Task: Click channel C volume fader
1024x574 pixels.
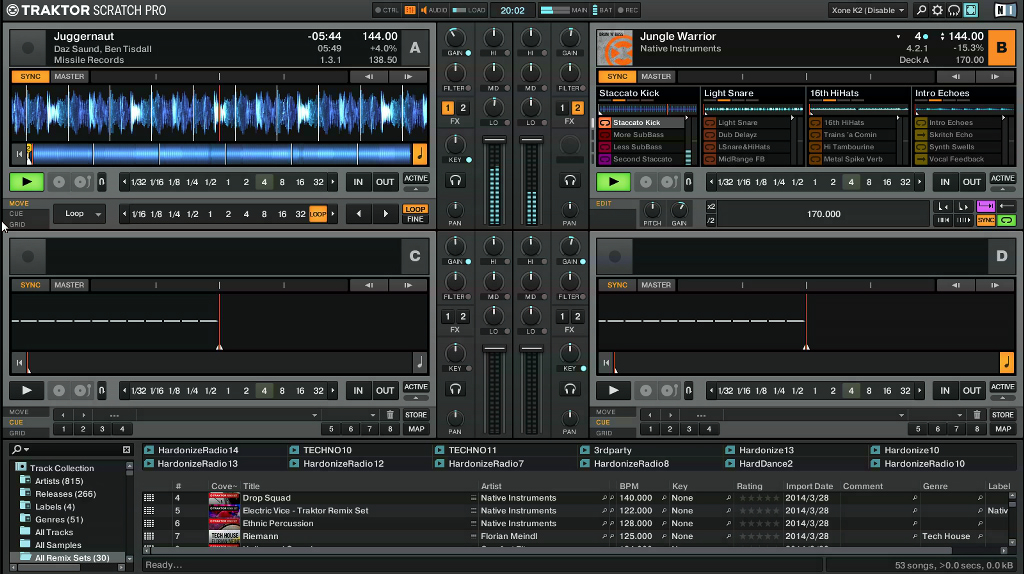Action: 494,349
